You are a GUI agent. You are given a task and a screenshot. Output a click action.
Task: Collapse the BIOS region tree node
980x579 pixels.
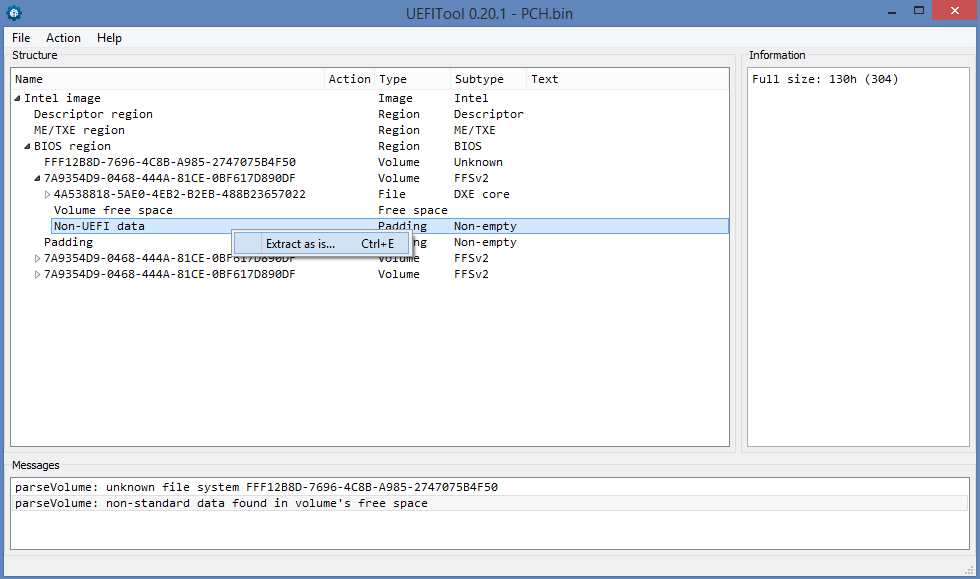pyautogui.click(x=28, y=146)
